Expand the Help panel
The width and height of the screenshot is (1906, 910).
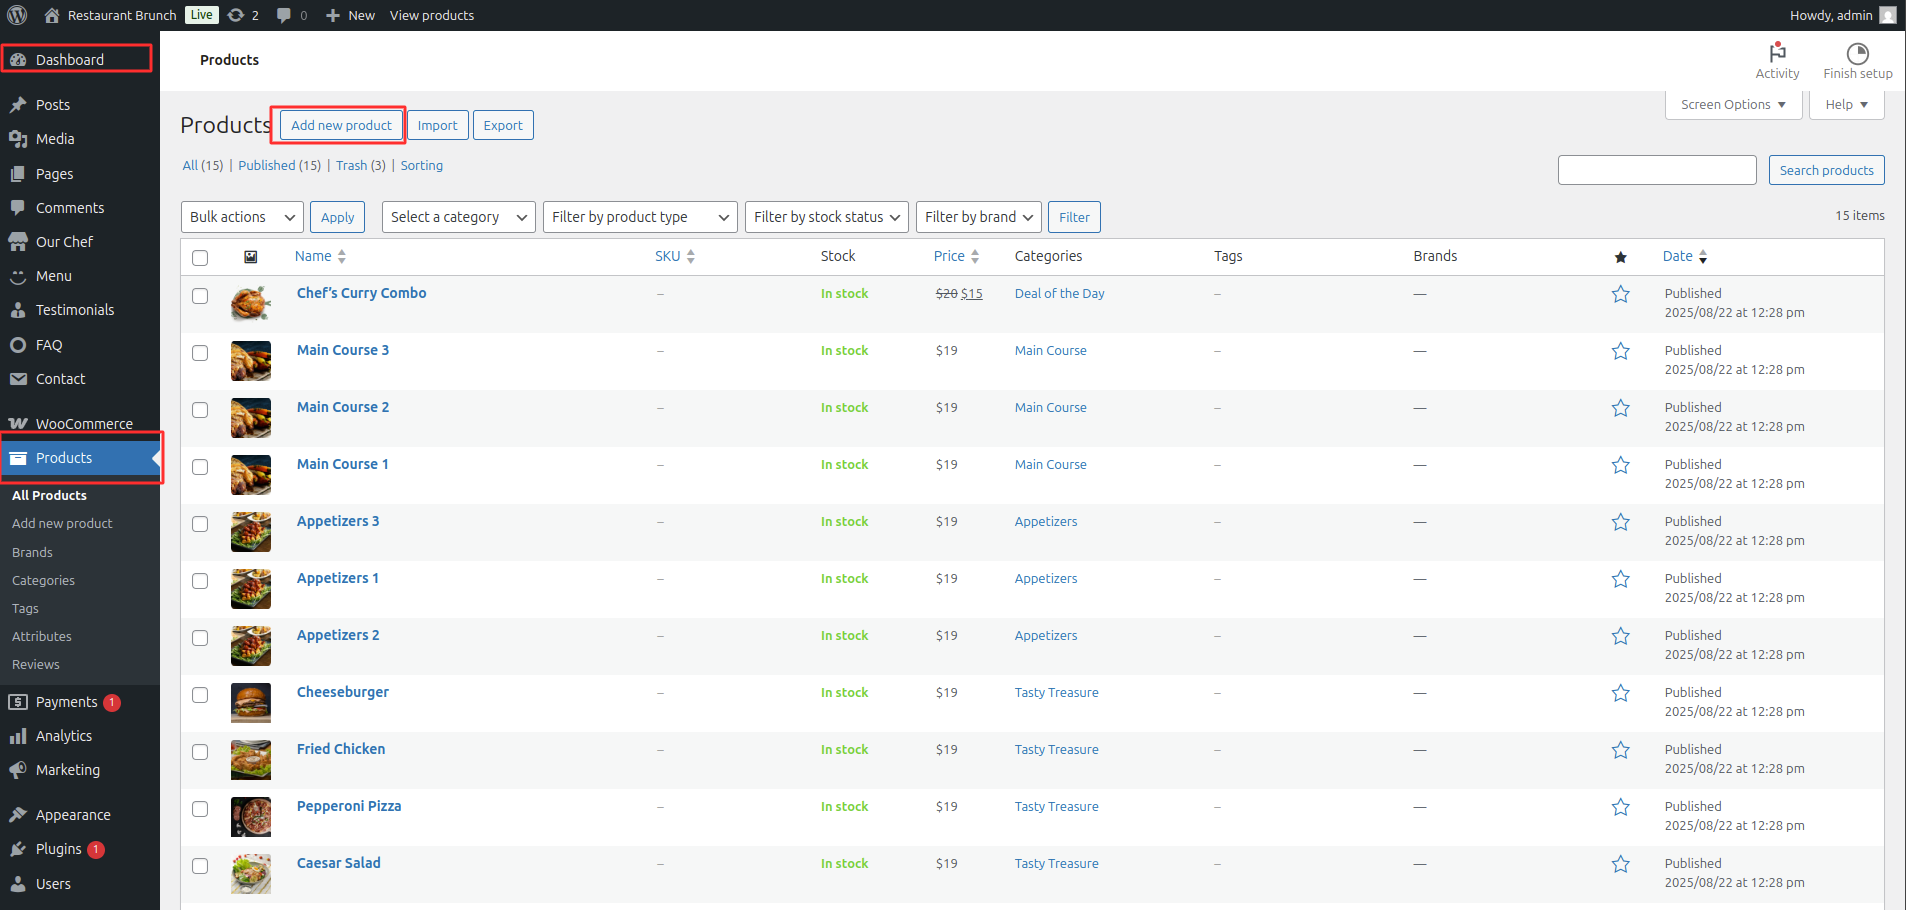click(x=1846, y=105)
